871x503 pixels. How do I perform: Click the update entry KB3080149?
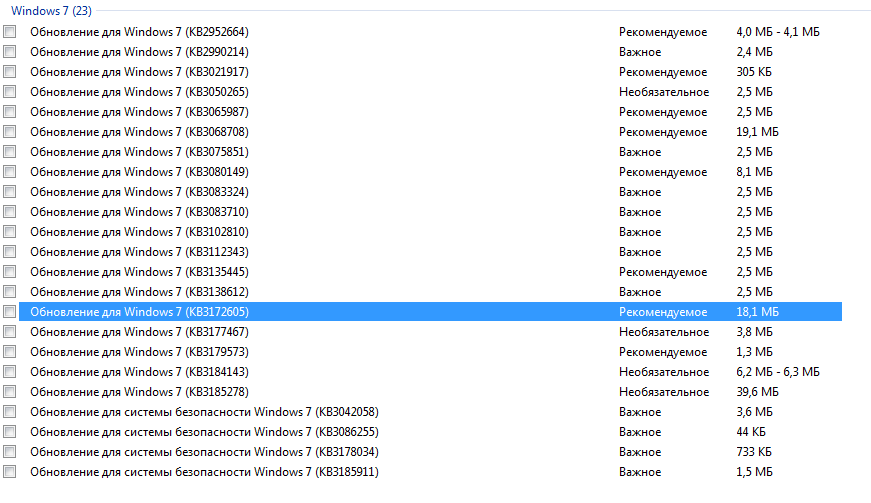[431, 172]
